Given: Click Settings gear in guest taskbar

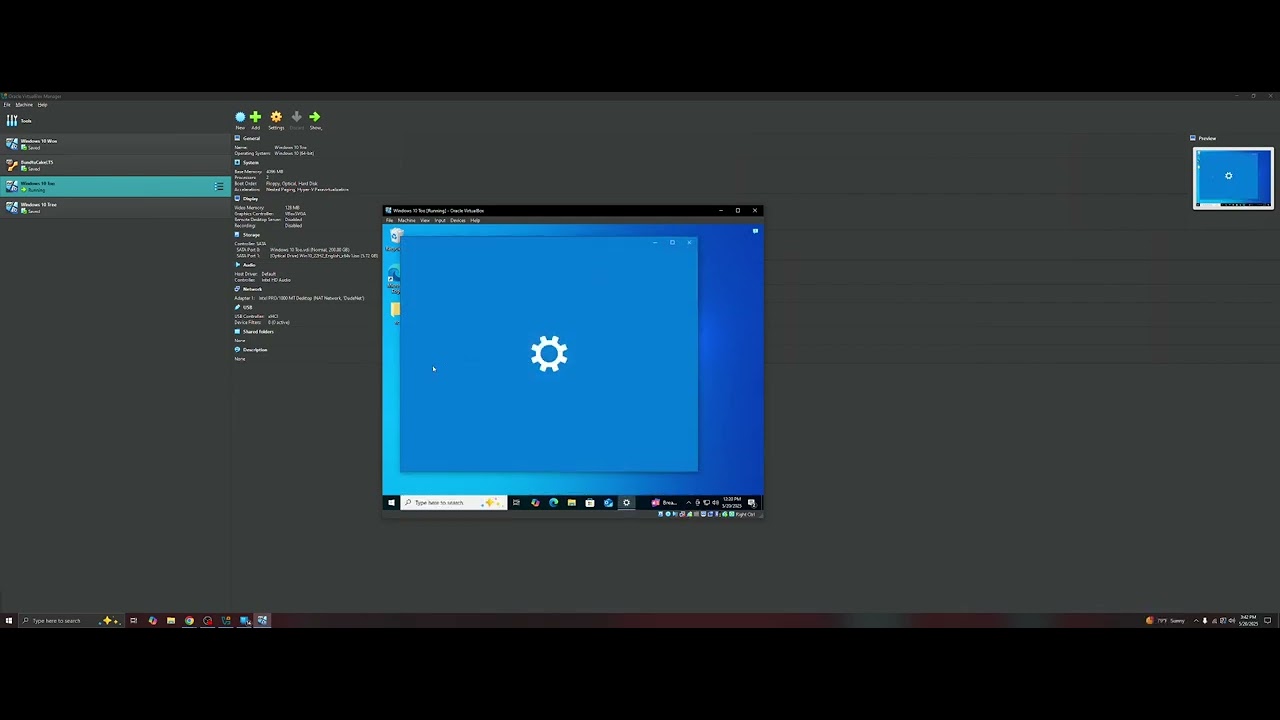Looking at the screenshot, I should (627, 503).
